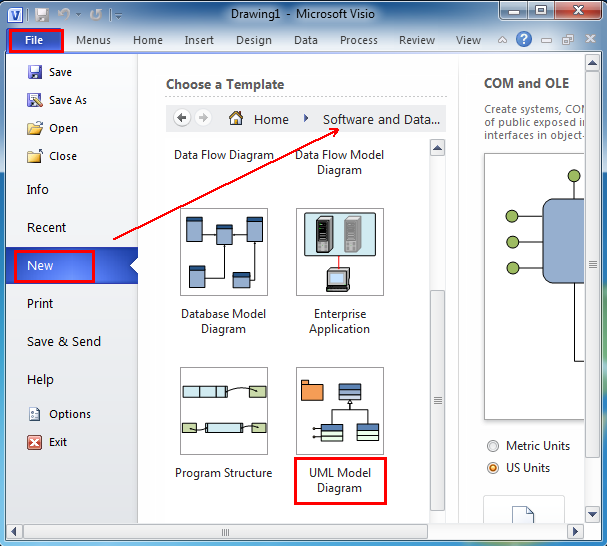Click the Home house icon in breadcrumb
The image size is (607, 546).
236,118
